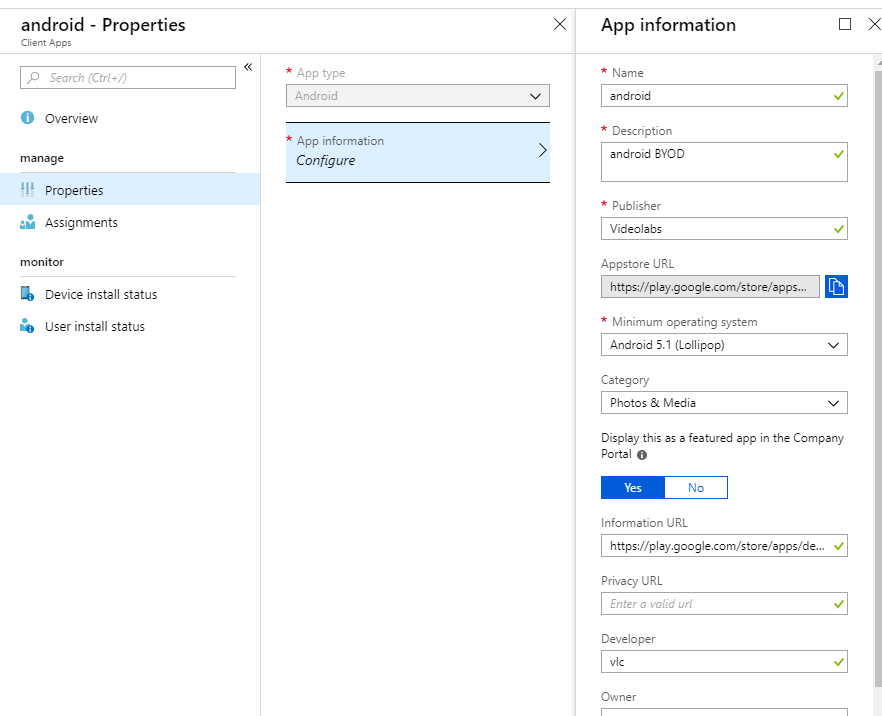Viewport: 882px width, 716px height.
Task: Open the App type dropdown
Action: coord(417,96)
